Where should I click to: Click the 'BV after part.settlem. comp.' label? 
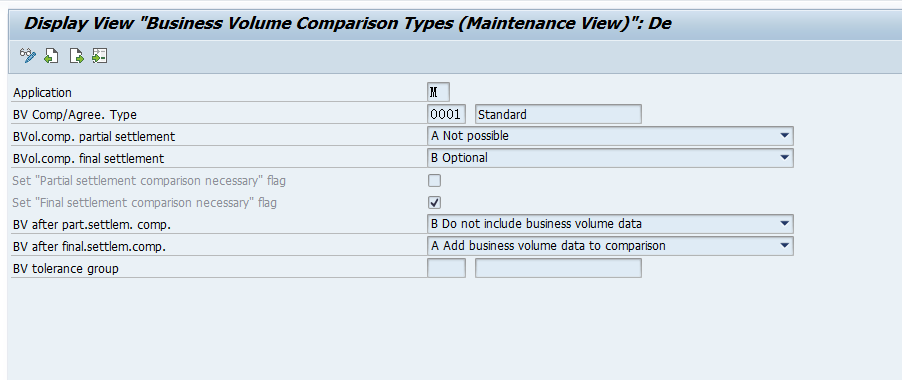(x=92, y=225)
